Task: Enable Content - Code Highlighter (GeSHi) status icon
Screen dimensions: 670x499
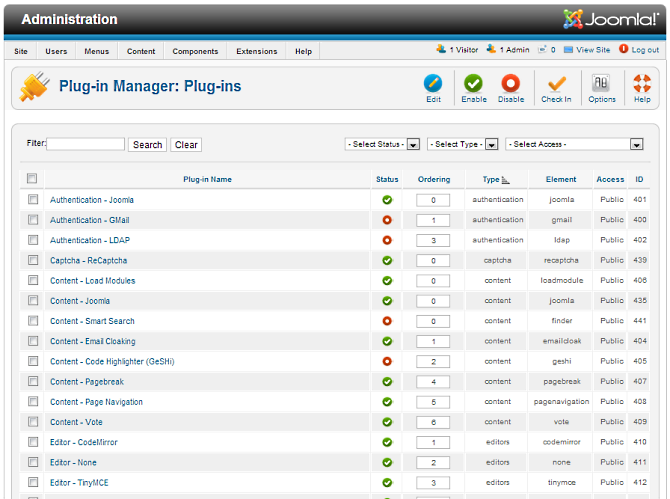Action: click(x=387, y=361)
